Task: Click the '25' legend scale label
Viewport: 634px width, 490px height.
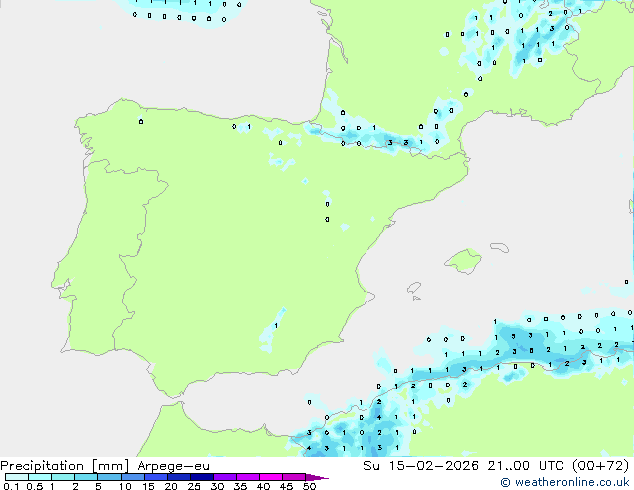Action: pos(194,486)
